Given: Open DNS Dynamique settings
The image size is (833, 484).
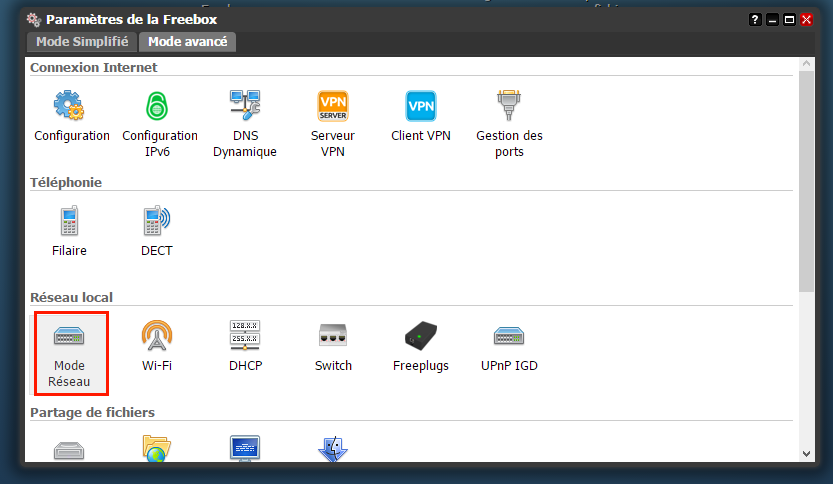Looking at the screenshot, I should pos(245,105).
